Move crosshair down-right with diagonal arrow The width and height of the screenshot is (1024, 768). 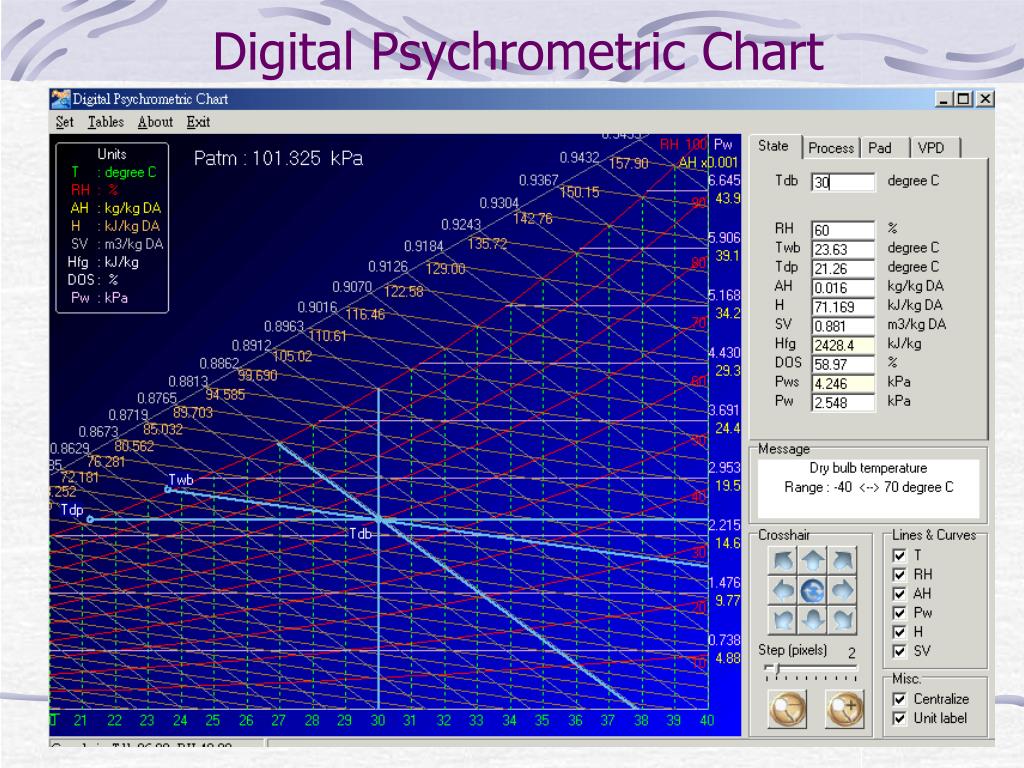(842, 619)
